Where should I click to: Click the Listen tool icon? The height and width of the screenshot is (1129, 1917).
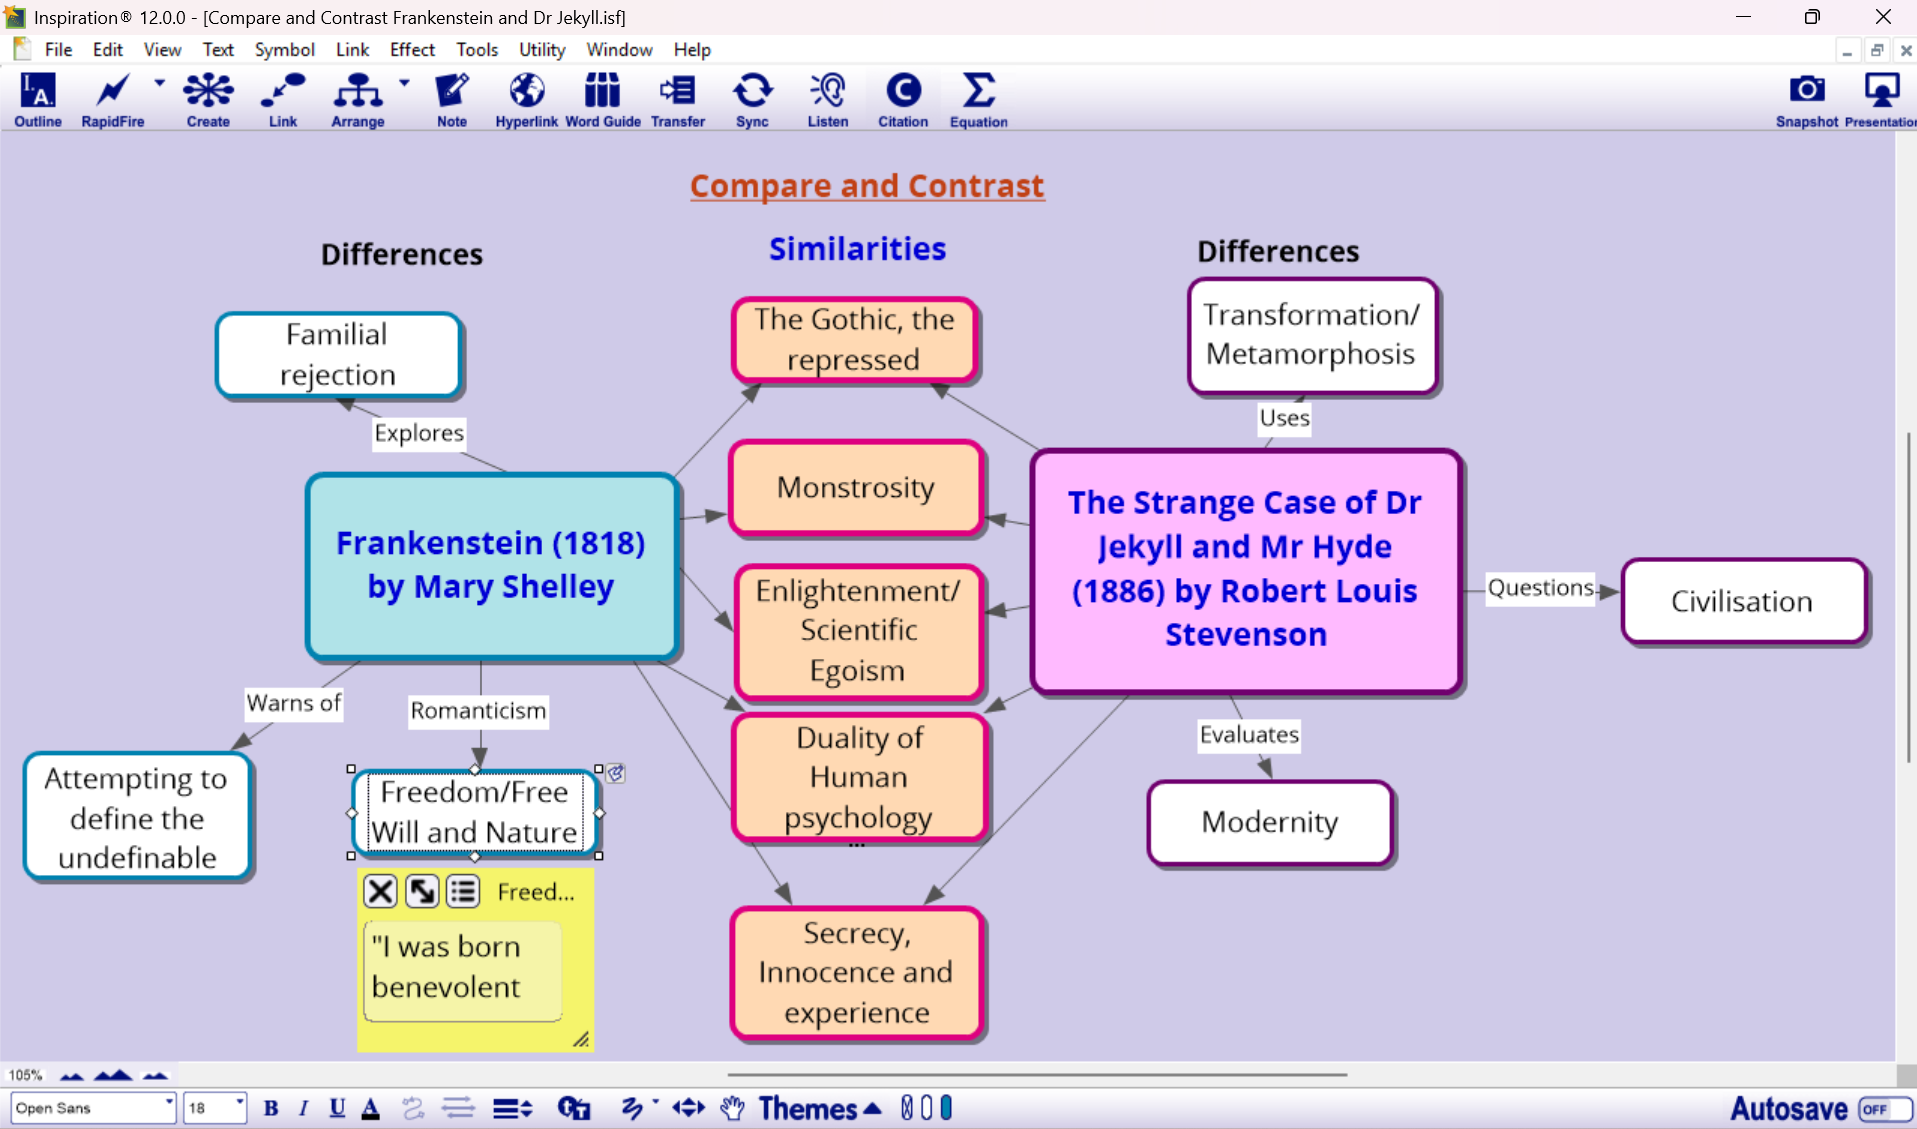pos(827,100)
